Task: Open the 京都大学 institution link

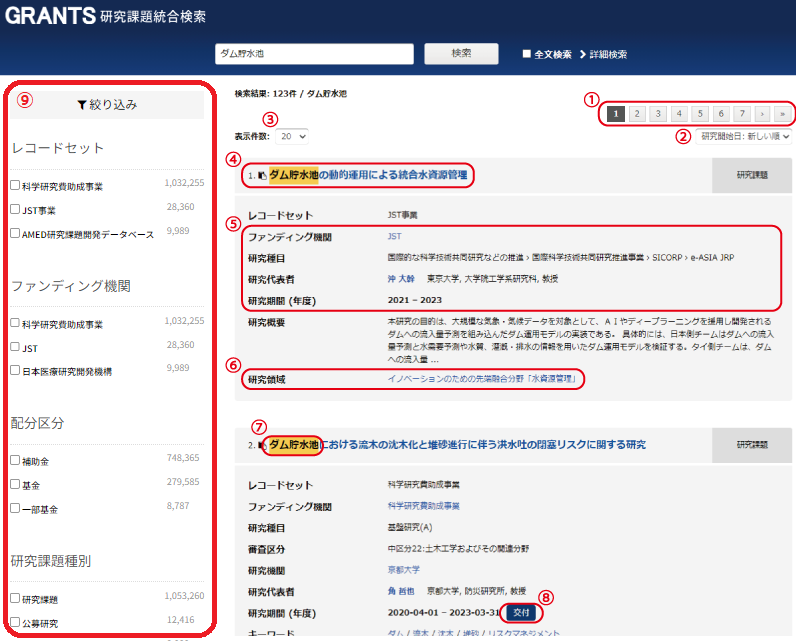Action: (x=404, y=570)
